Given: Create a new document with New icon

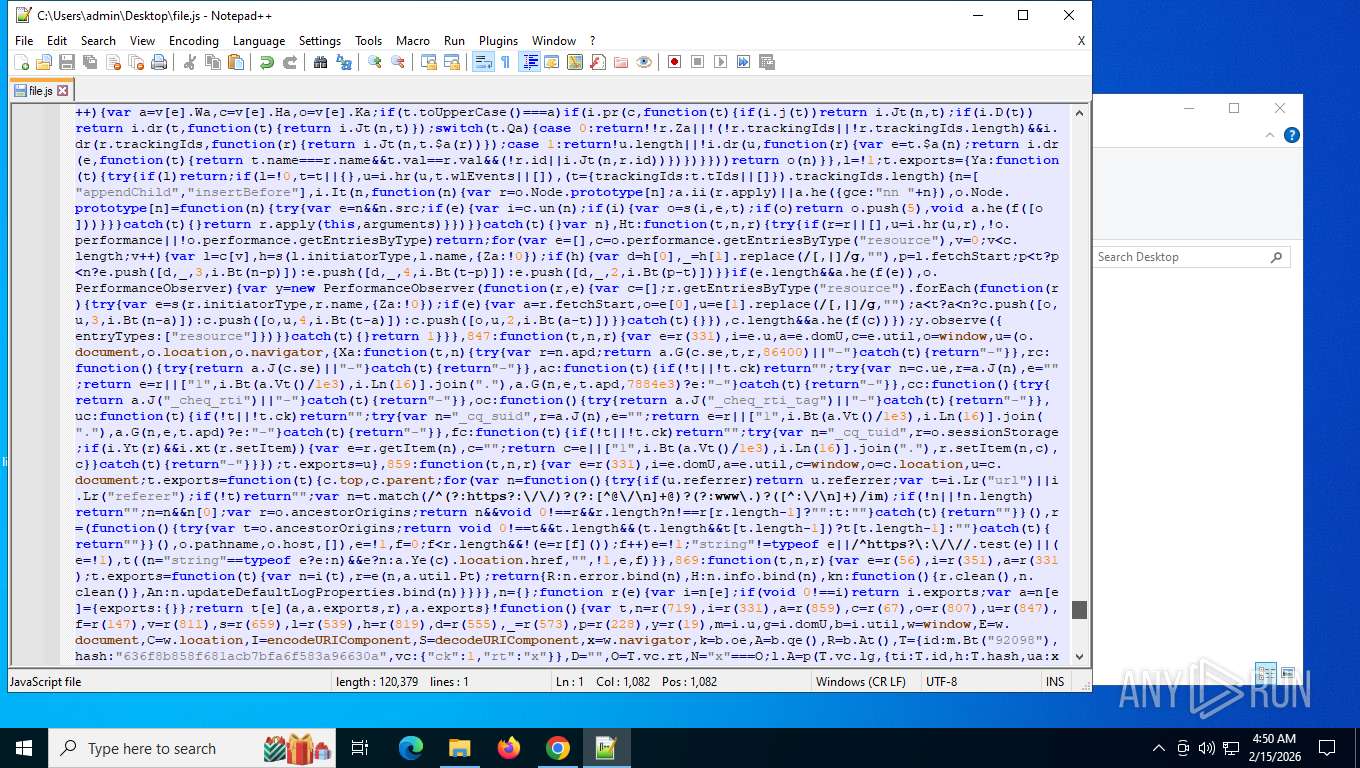Looking at the screenshot, I should click(21, 62).
